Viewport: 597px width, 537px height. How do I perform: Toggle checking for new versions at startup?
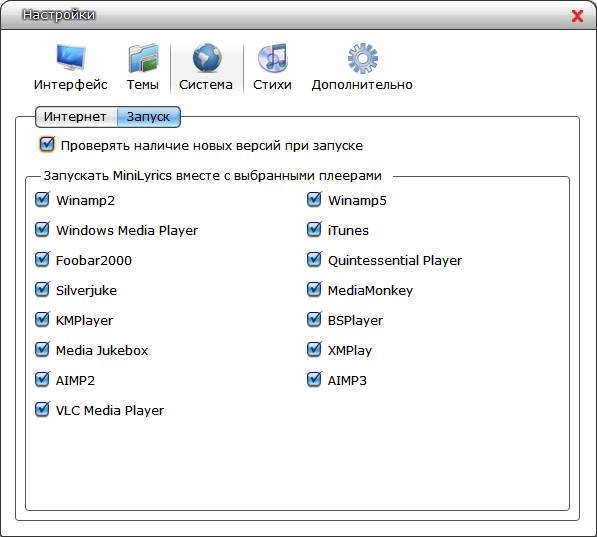47,144
